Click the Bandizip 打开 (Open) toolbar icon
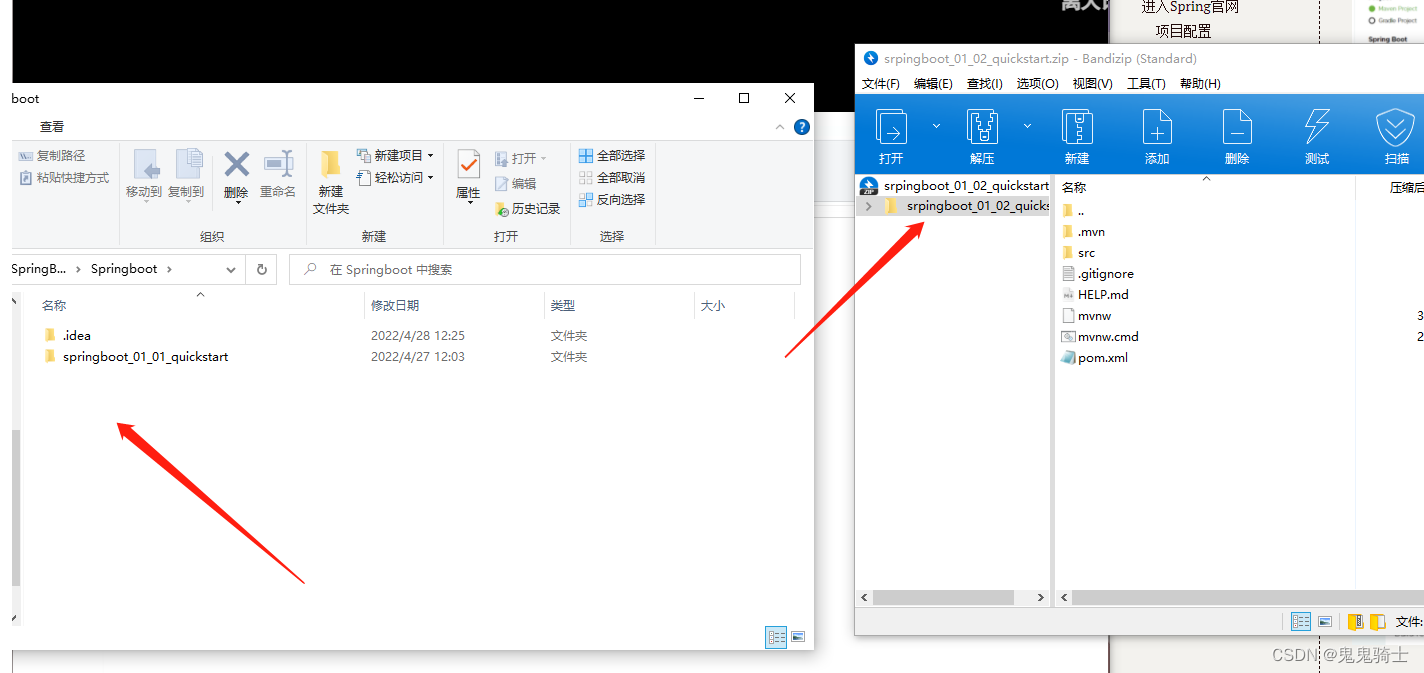1424x673 pixels. point(891,127)
